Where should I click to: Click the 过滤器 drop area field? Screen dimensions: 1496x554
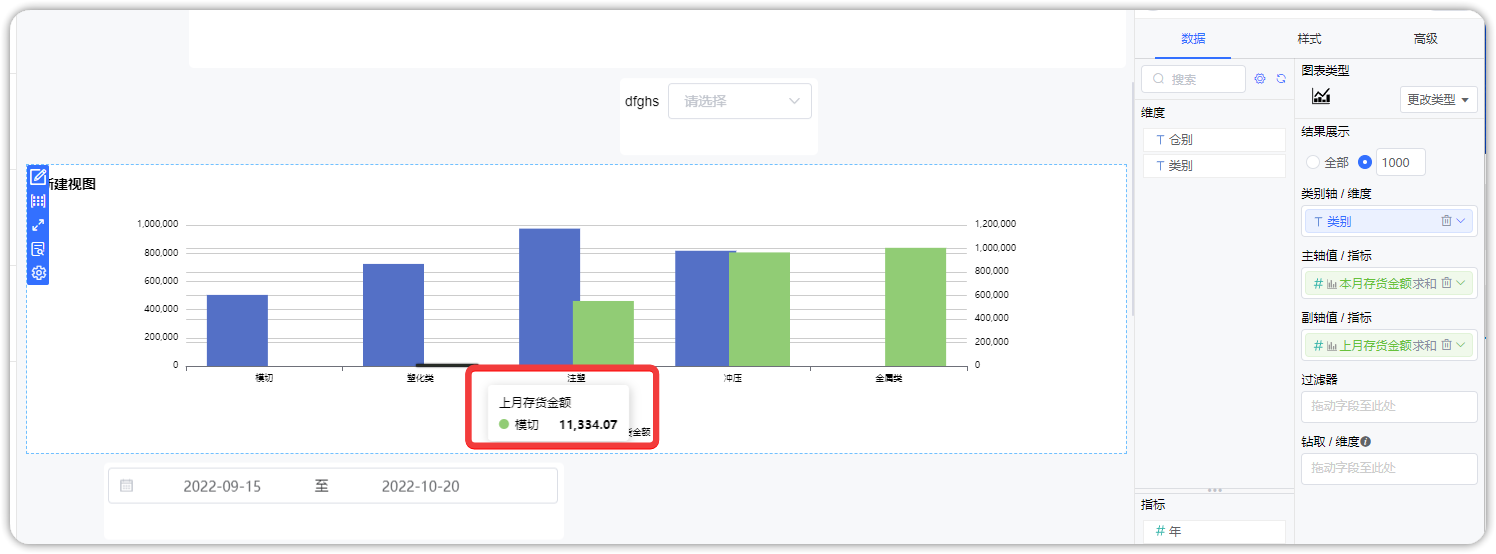coord(1389,406)
